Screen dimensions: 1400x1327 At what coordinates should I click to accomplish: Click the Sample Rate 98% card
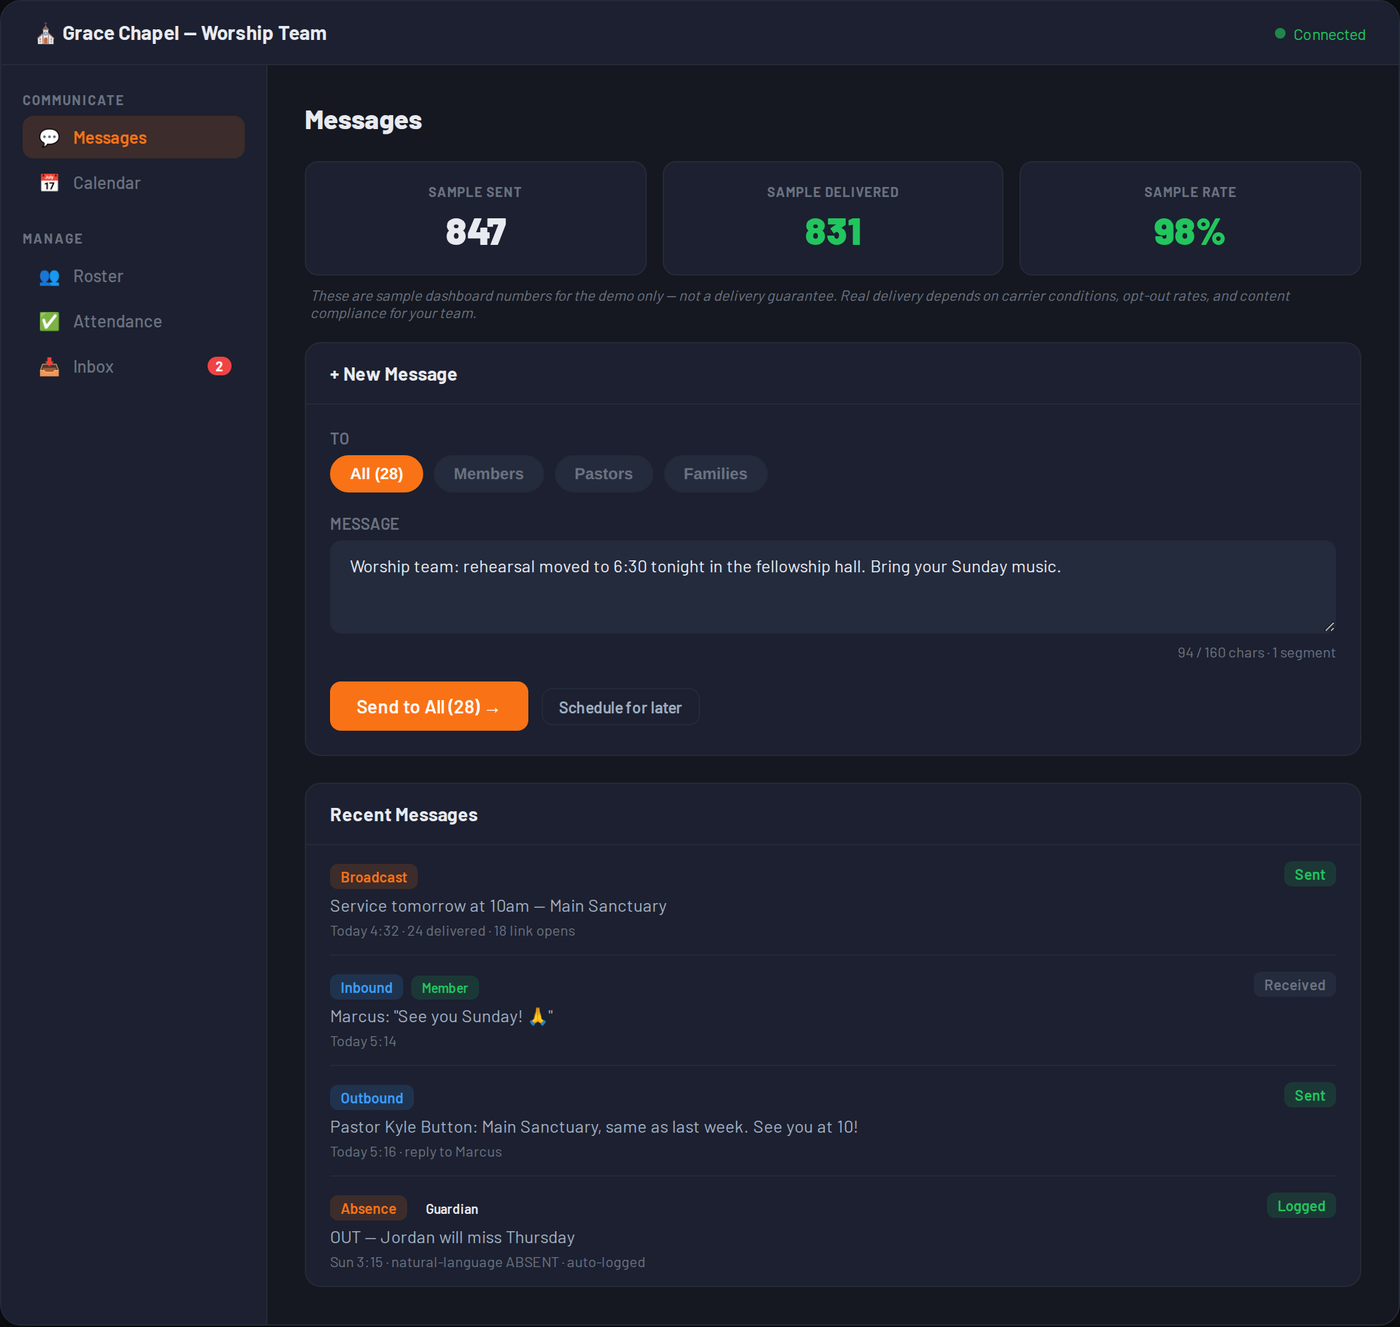(1190, 218)
